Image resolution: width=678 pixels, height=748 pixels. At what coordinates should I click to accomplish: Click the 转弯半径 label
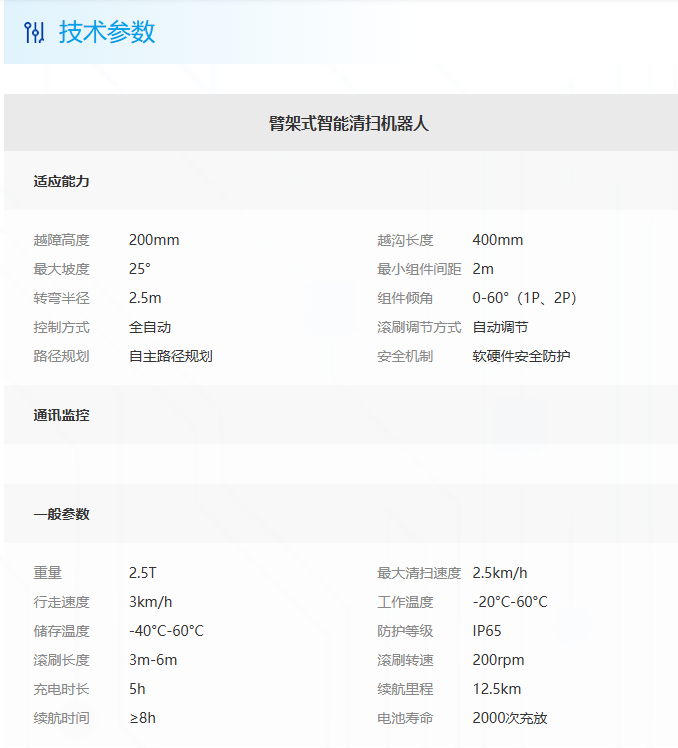(x=61, y=298)
